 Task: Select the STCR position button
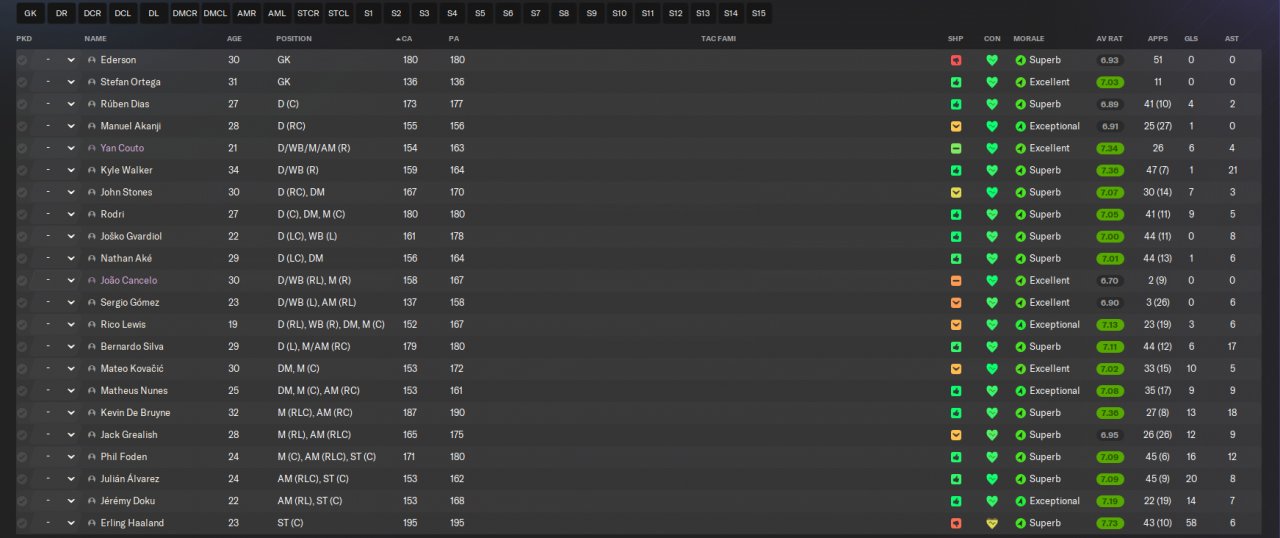point(308,13)
